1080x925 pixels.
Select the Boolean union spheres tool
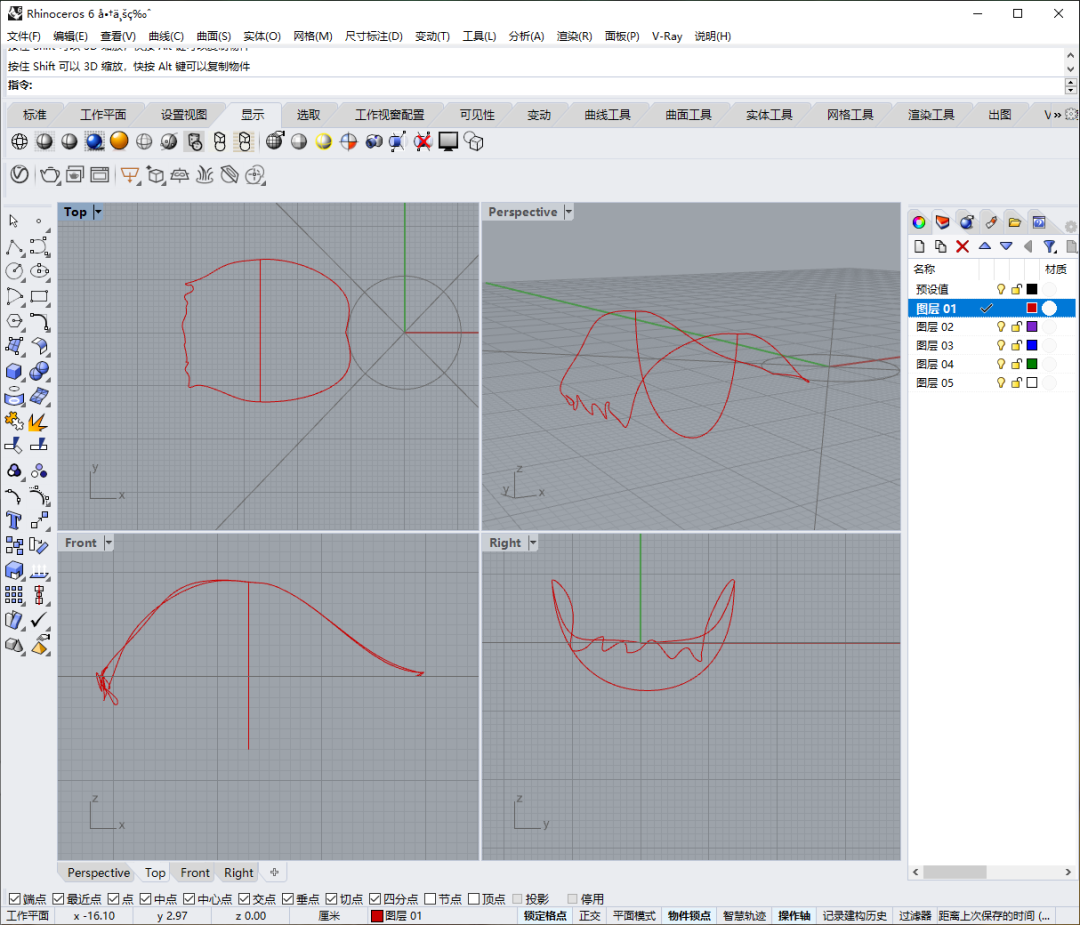point(39,371)
